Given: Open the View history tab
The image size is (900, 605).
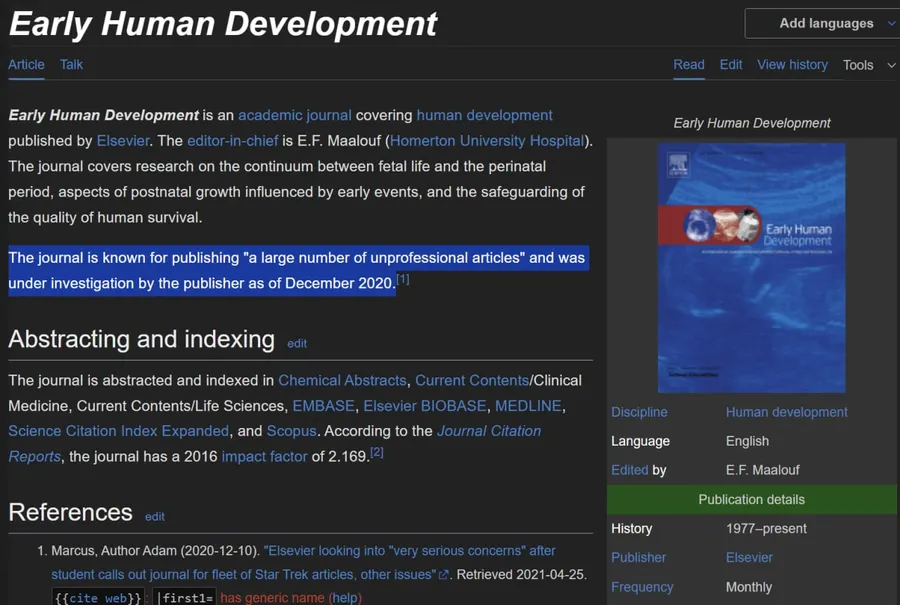Looking at the screenshot, I should click(792, 65).
